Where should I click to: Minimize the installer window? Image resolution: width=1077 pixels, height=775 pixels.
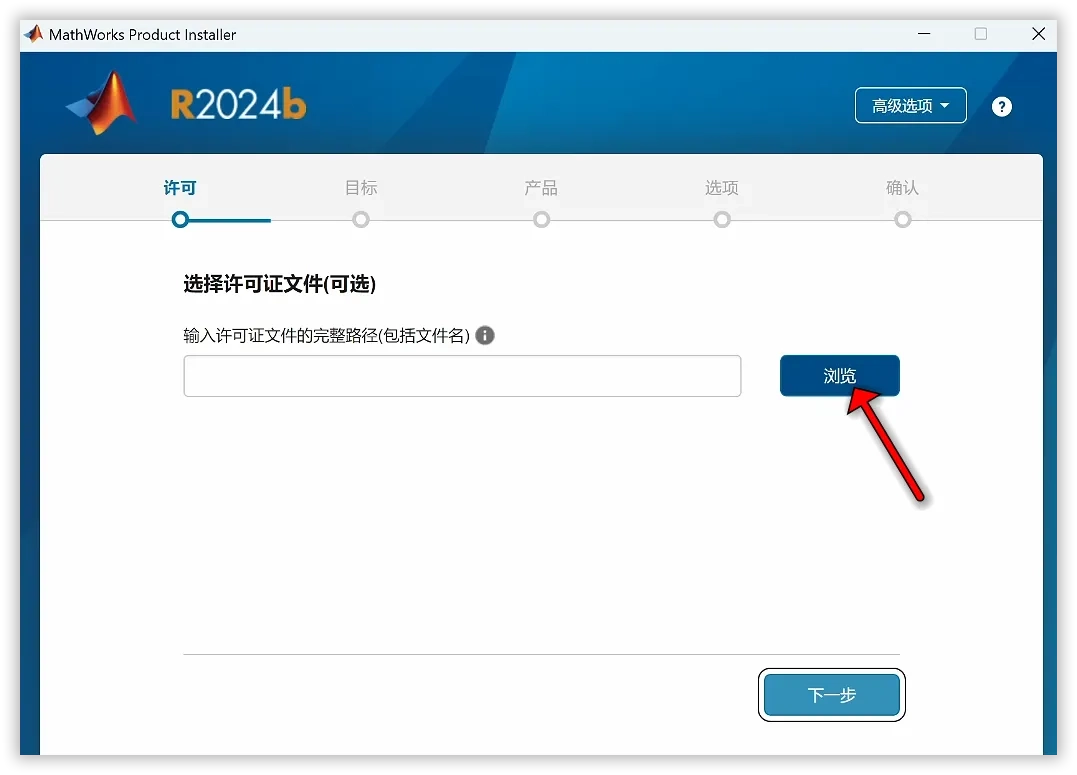point(924,34)
